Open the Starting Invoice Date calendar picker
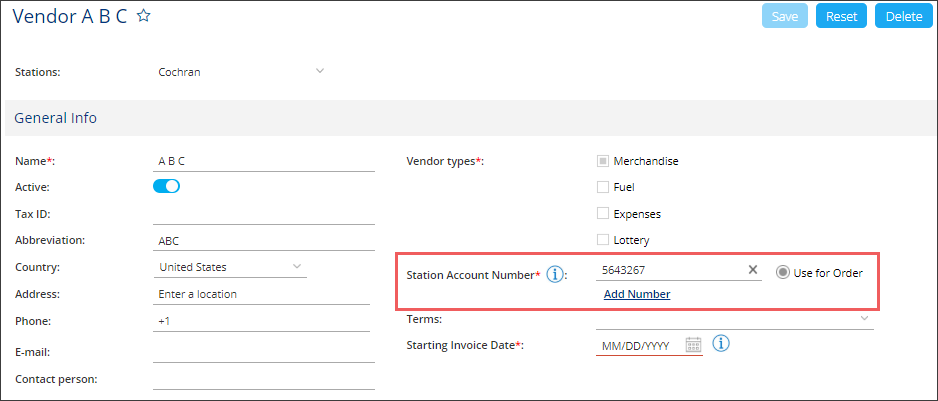The image size is (938, 401). [693, 345]
